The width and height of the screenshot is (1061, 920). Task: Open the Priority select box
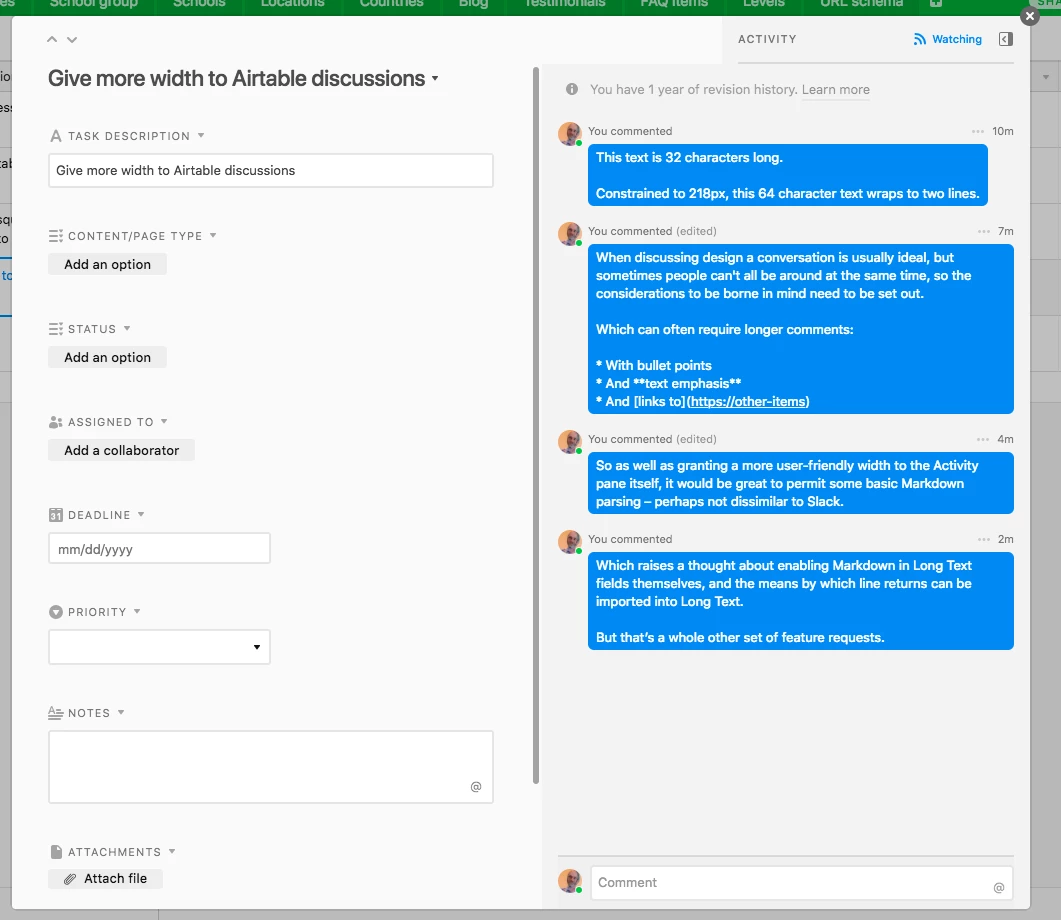[x=159, y=647]
